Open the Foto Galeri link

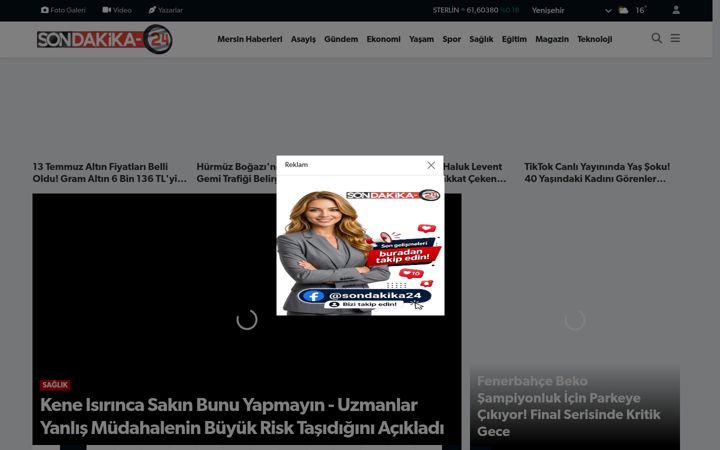(x=63, y=10)
